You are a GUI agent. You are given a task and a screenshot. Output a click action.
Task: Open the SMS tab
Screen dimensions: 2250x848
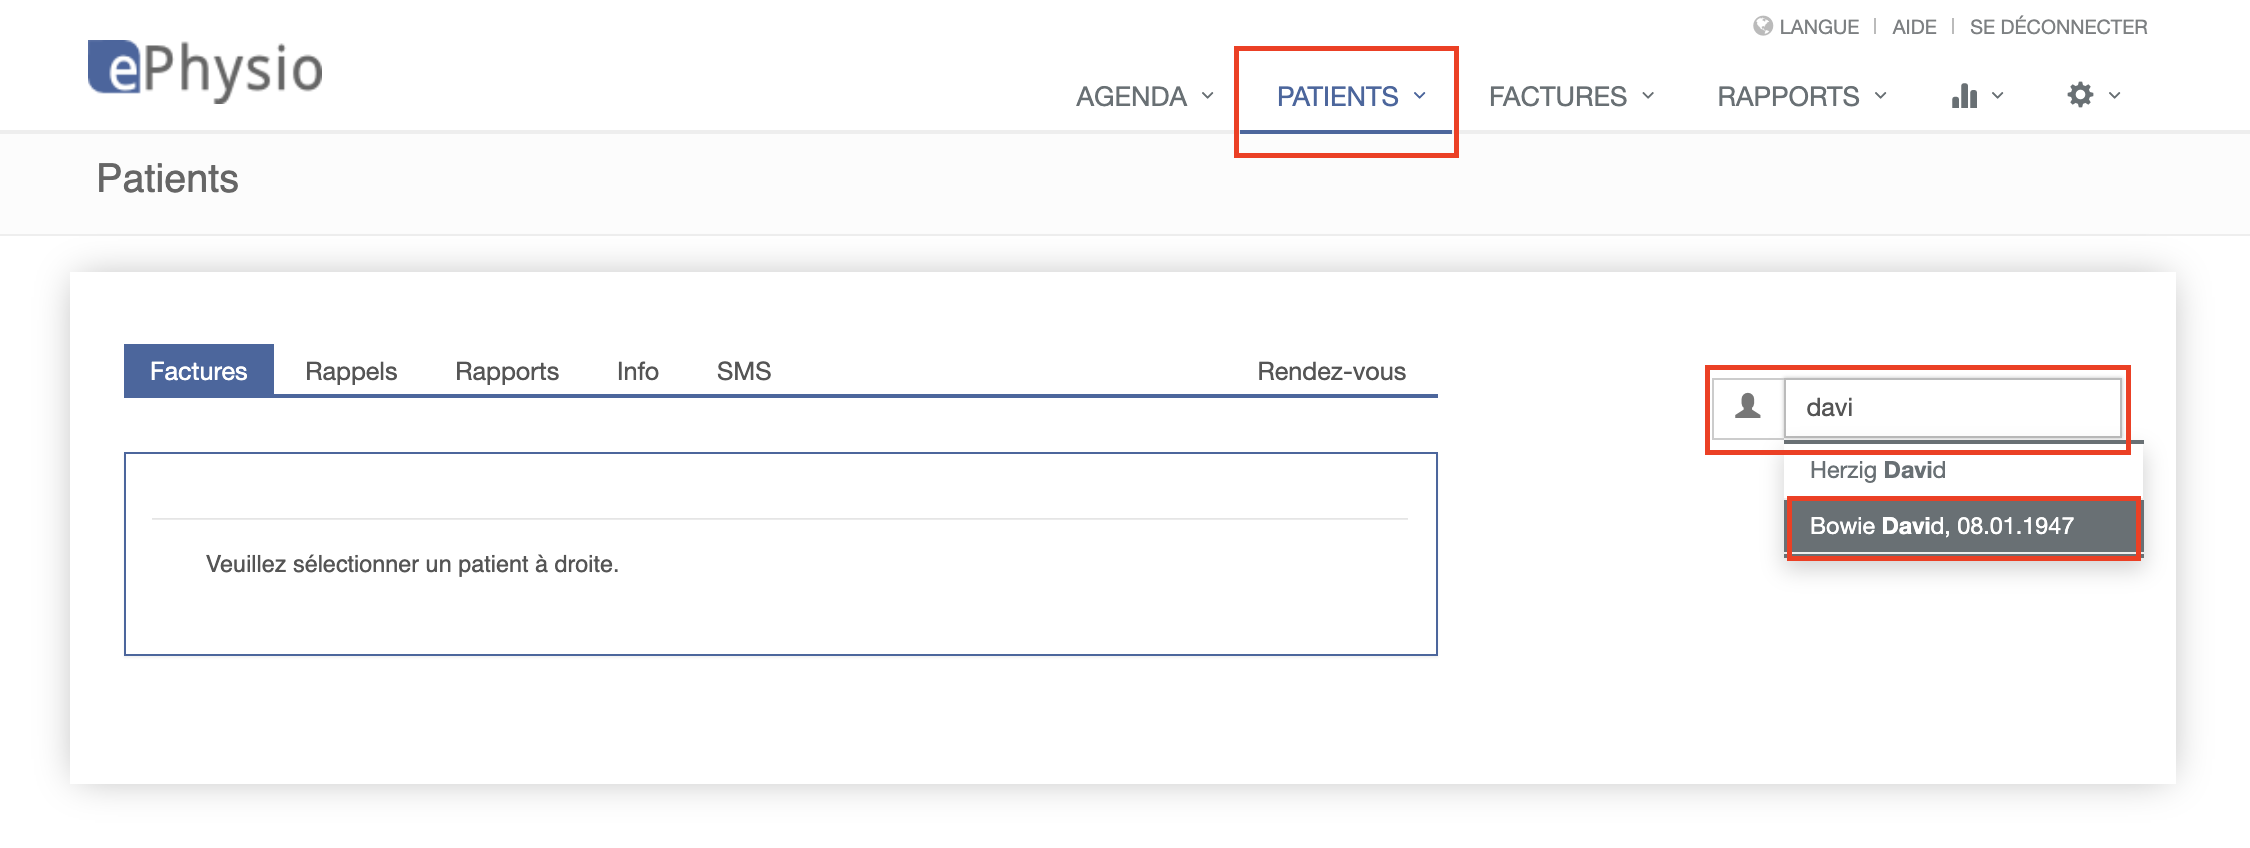(744, 371)
